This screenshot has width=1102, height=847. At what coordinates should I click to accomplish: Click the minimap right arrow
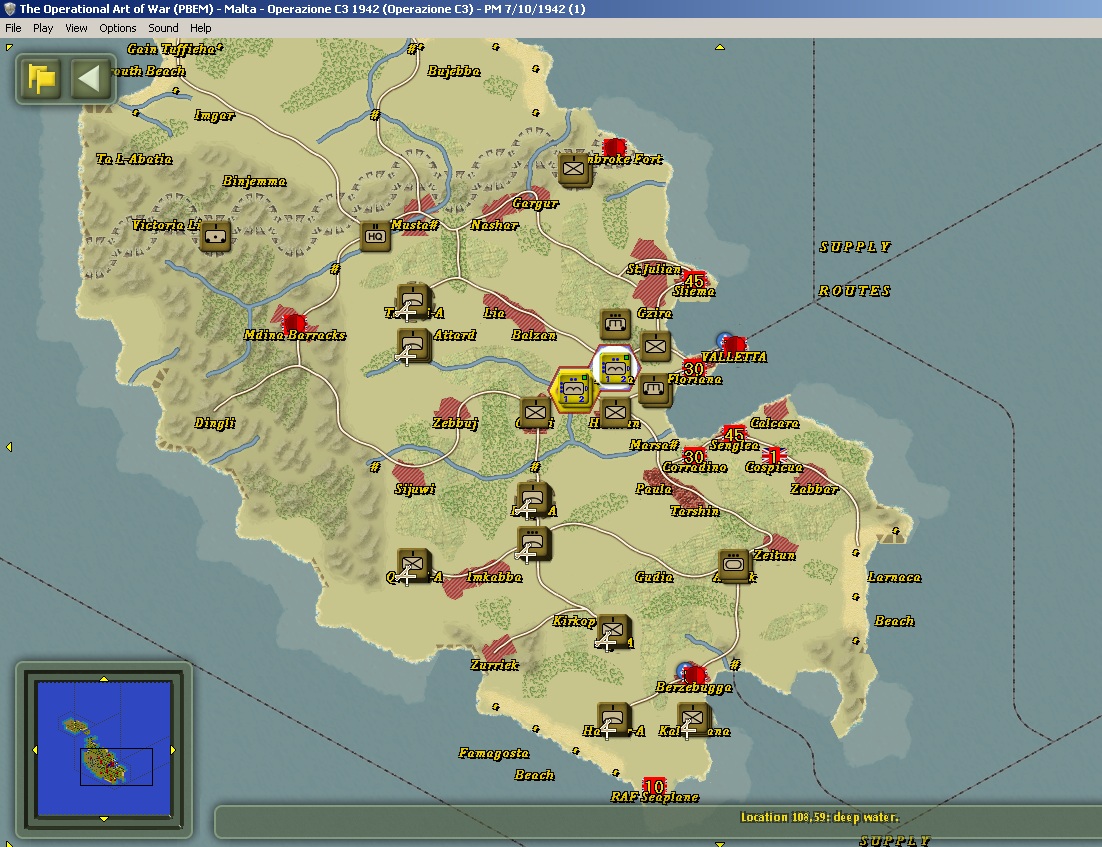click(x=173, y=750)
